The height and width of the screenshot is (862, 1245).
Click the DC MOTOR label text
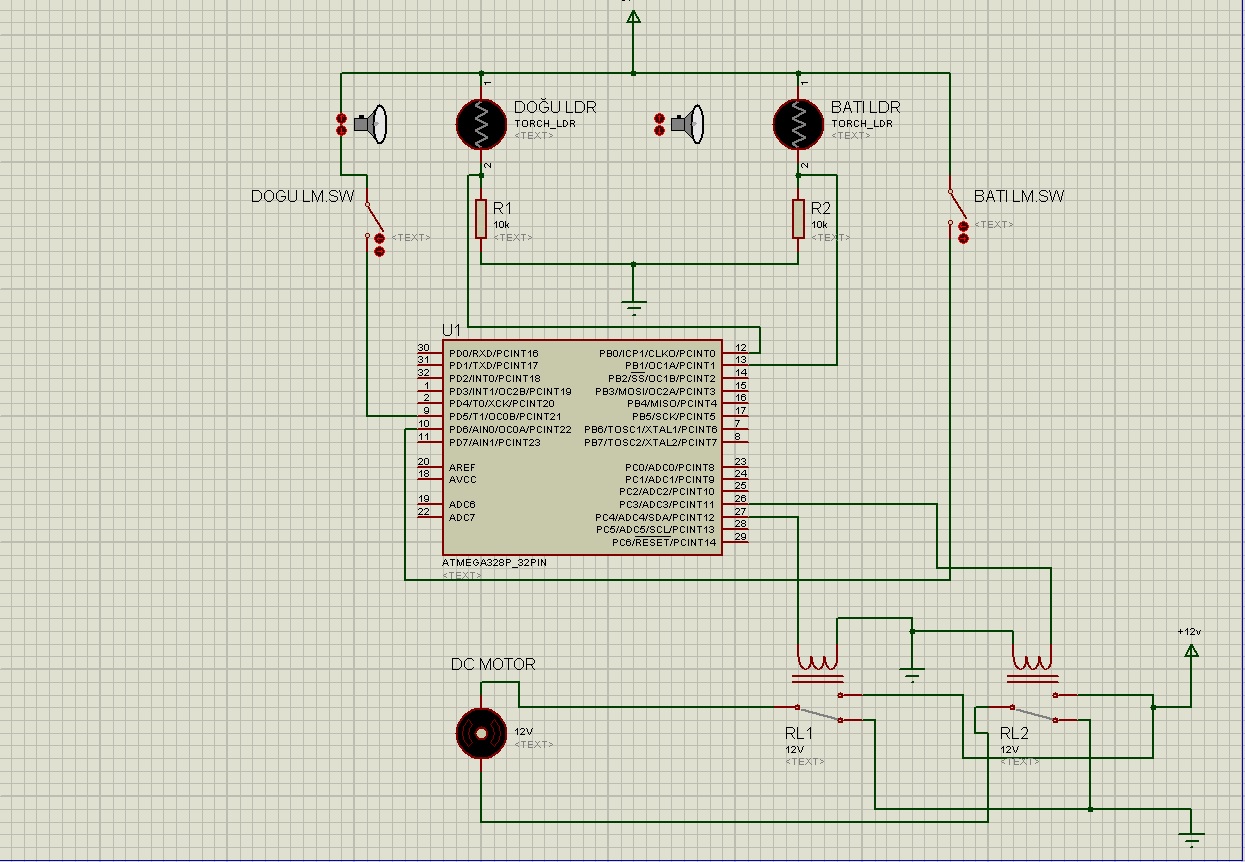(x=493, y=664)
